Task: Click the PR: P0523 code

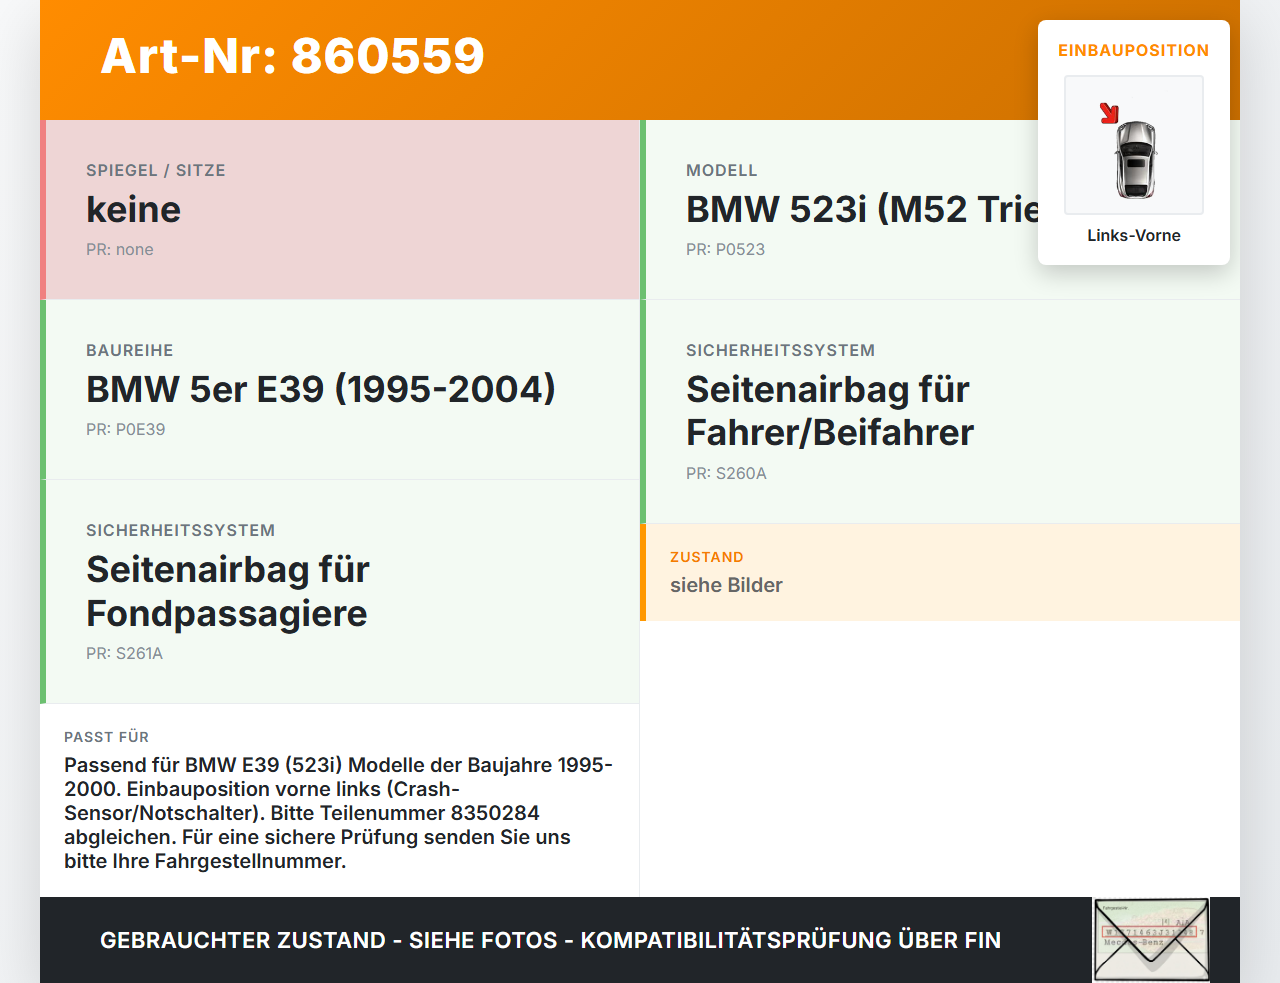Action: pyautogui.click(x=725, y=249)
